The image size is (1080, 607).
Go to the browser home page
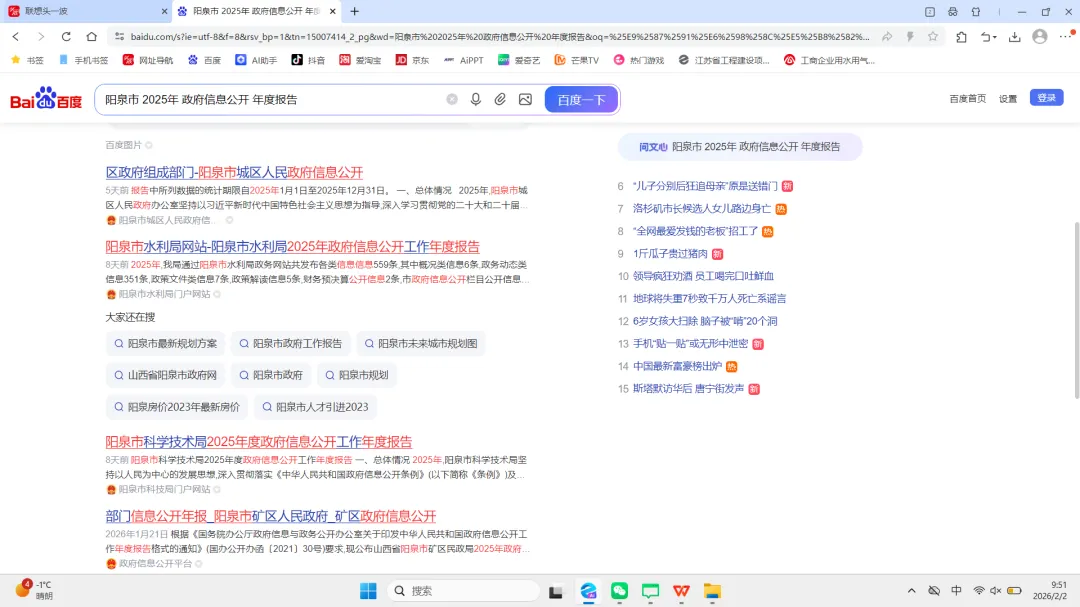(x=92, y=37)
